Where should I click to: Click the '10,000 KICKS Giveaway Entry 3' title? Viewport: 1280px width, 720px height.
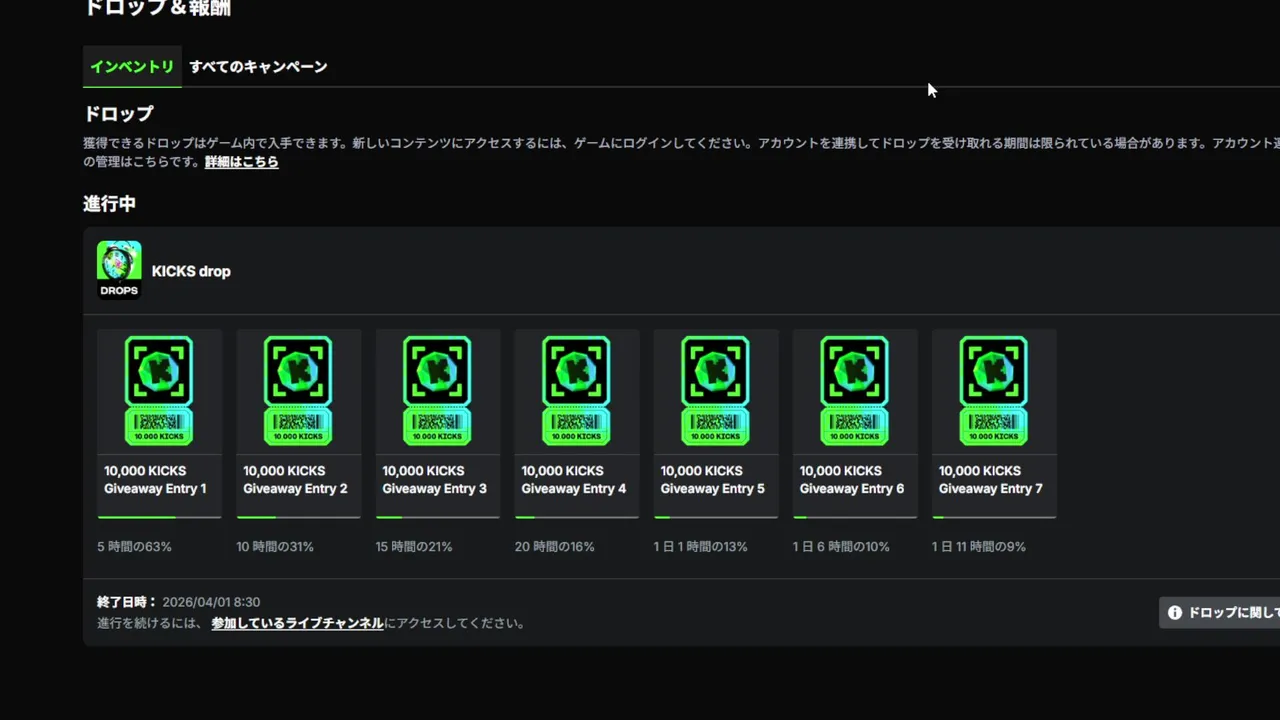434,480
